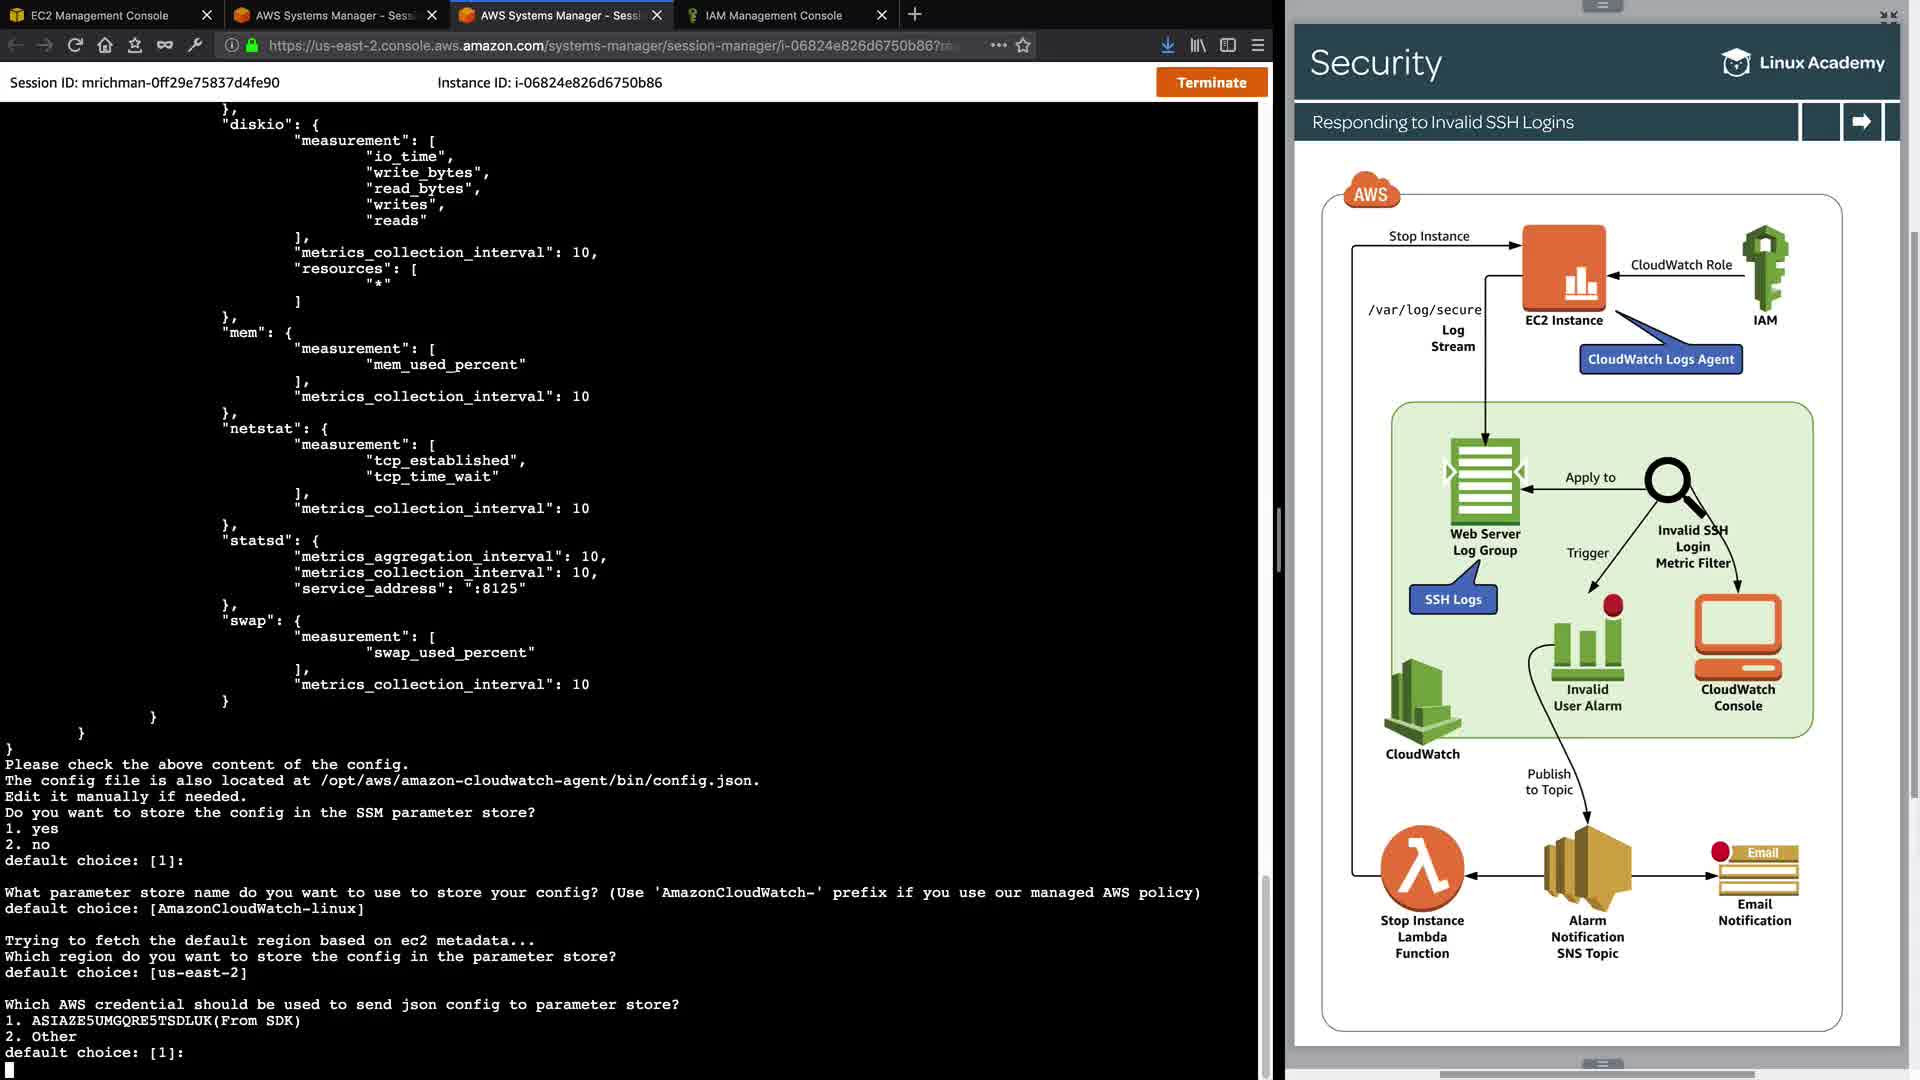The height and width of the screenshot is (1080, 1920).
Task: Open page actions three-dot menu
Action: point(998,45)
